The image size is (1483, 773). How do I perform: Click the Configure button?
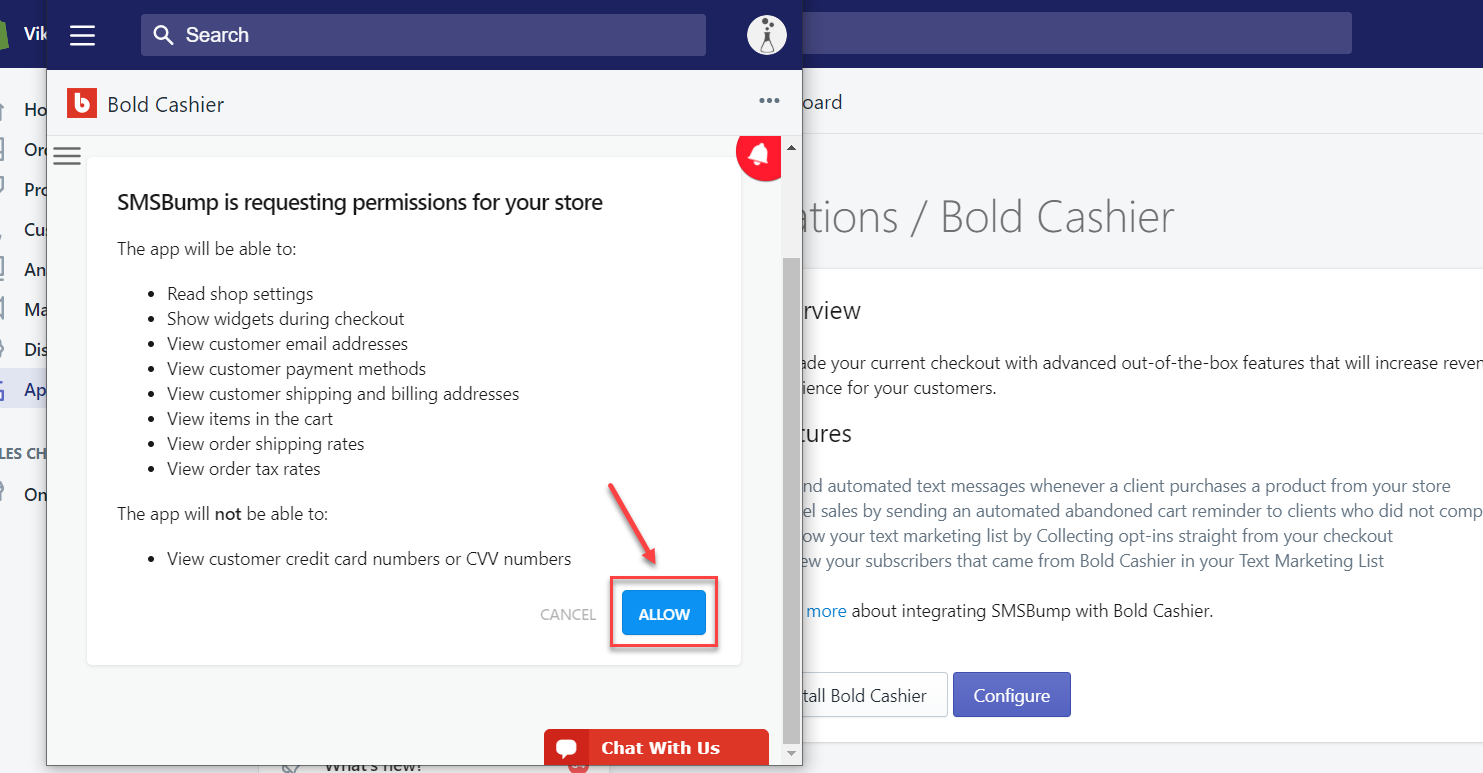1012,695
